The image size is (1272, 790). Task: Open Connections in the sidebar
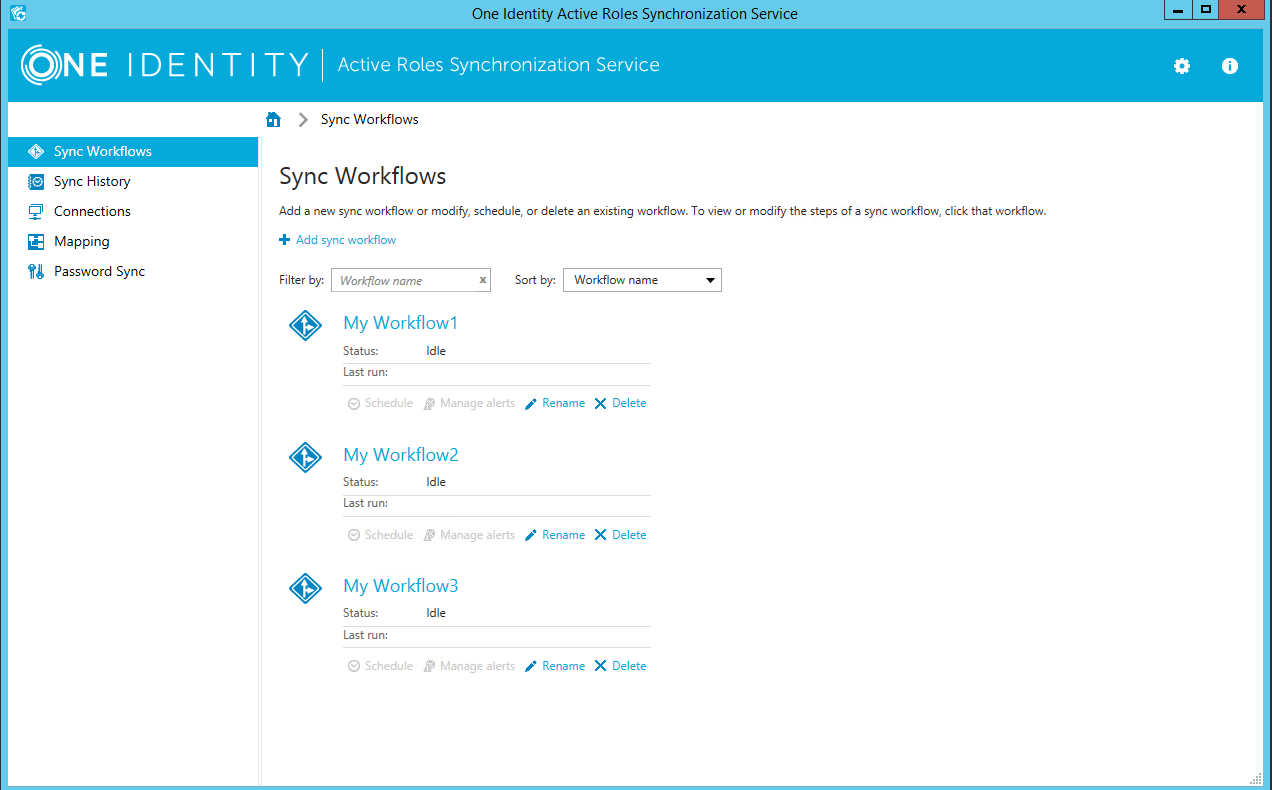coord(133,212)
